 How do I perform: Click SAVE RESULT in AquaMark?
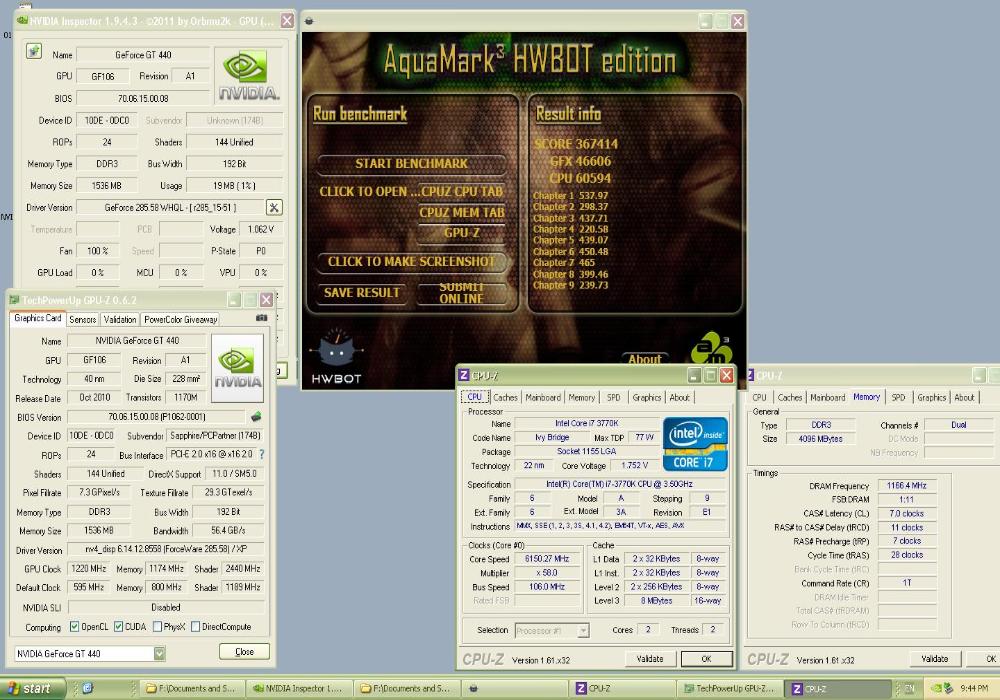(x=362, y=293)
